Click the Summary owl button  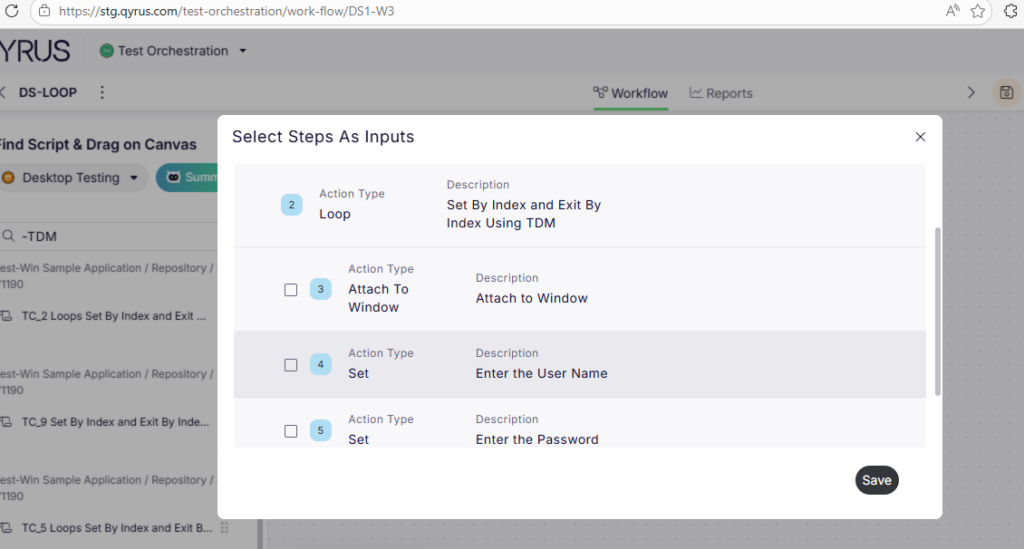click(187, 178)
